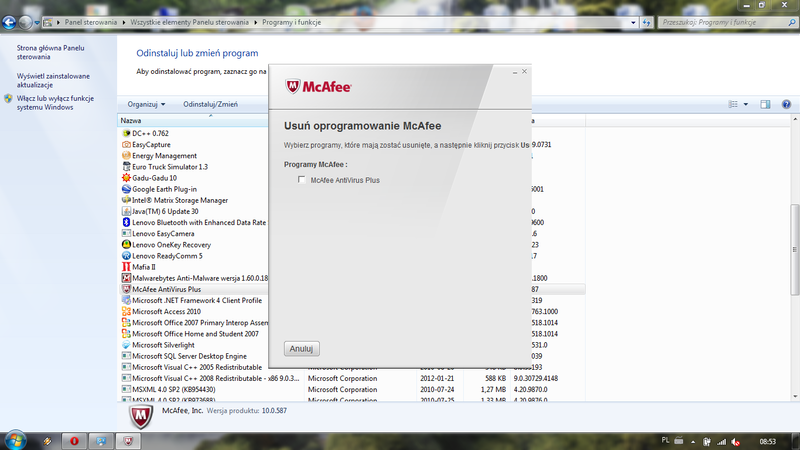800x450 pixels.
Task: Click the volume tray icon
Action: 735,442
